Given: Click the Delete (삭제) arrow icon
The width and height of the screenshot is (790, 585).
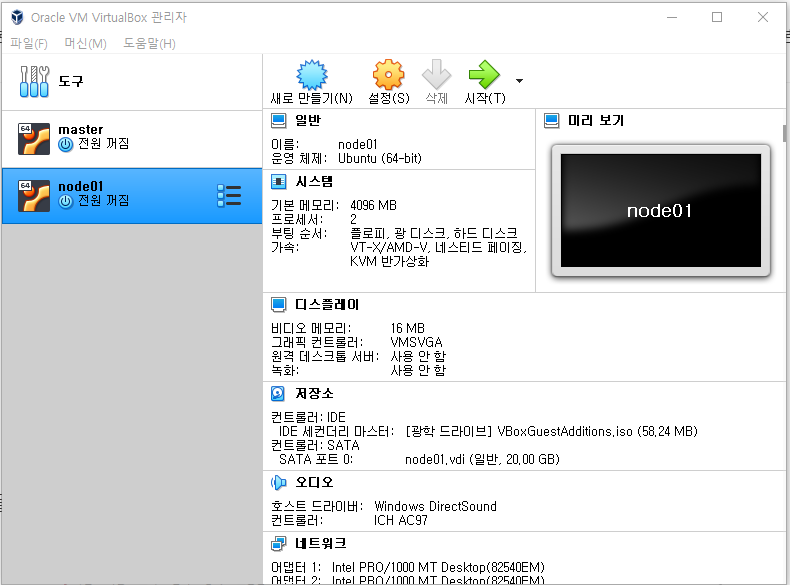Looking at the screenshot, I should pos(436,75).
